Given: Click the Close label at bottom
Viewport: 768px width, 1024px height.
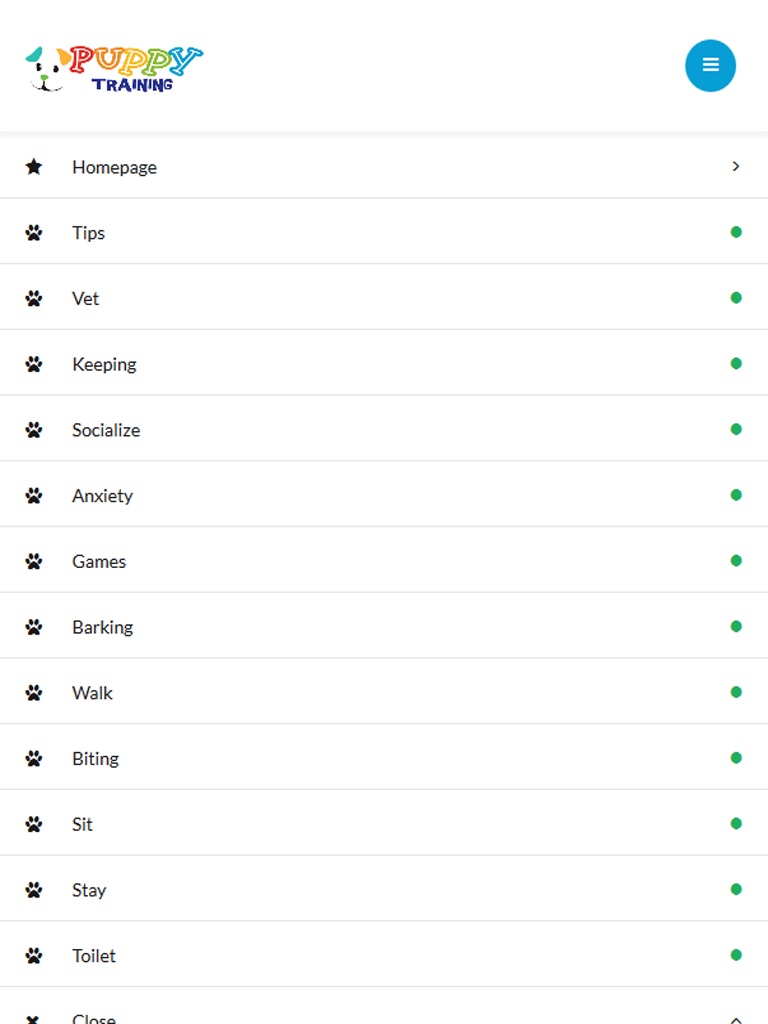Looking at the screenshot, I should coord(94,1018).
